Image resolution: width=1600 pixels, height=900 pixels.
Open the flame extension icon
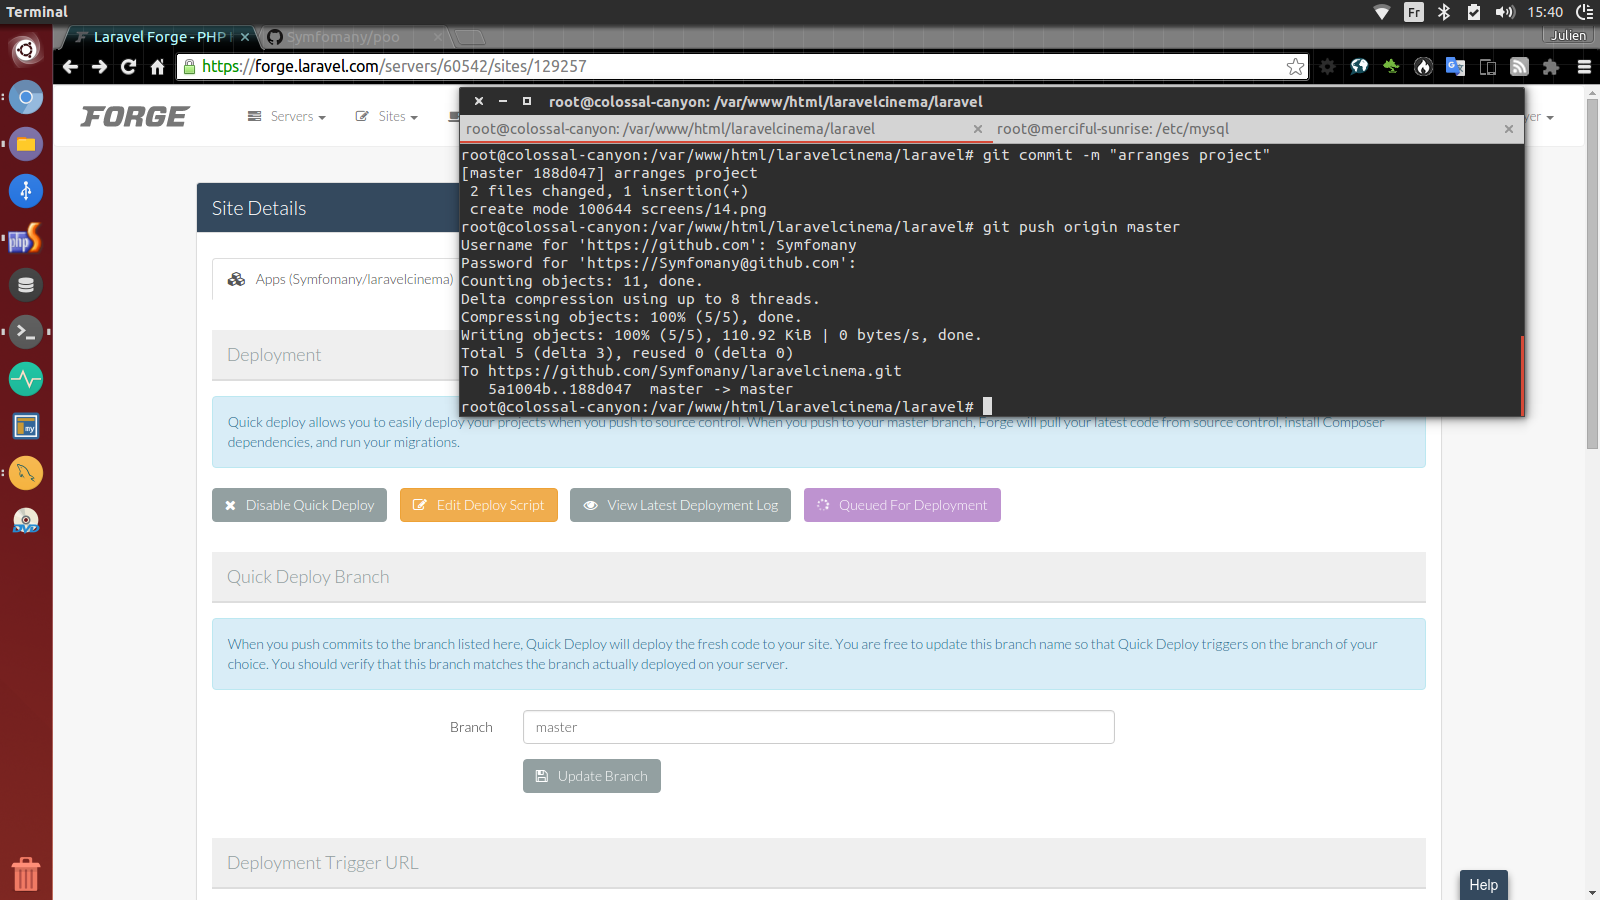(x=1423, y=67)
